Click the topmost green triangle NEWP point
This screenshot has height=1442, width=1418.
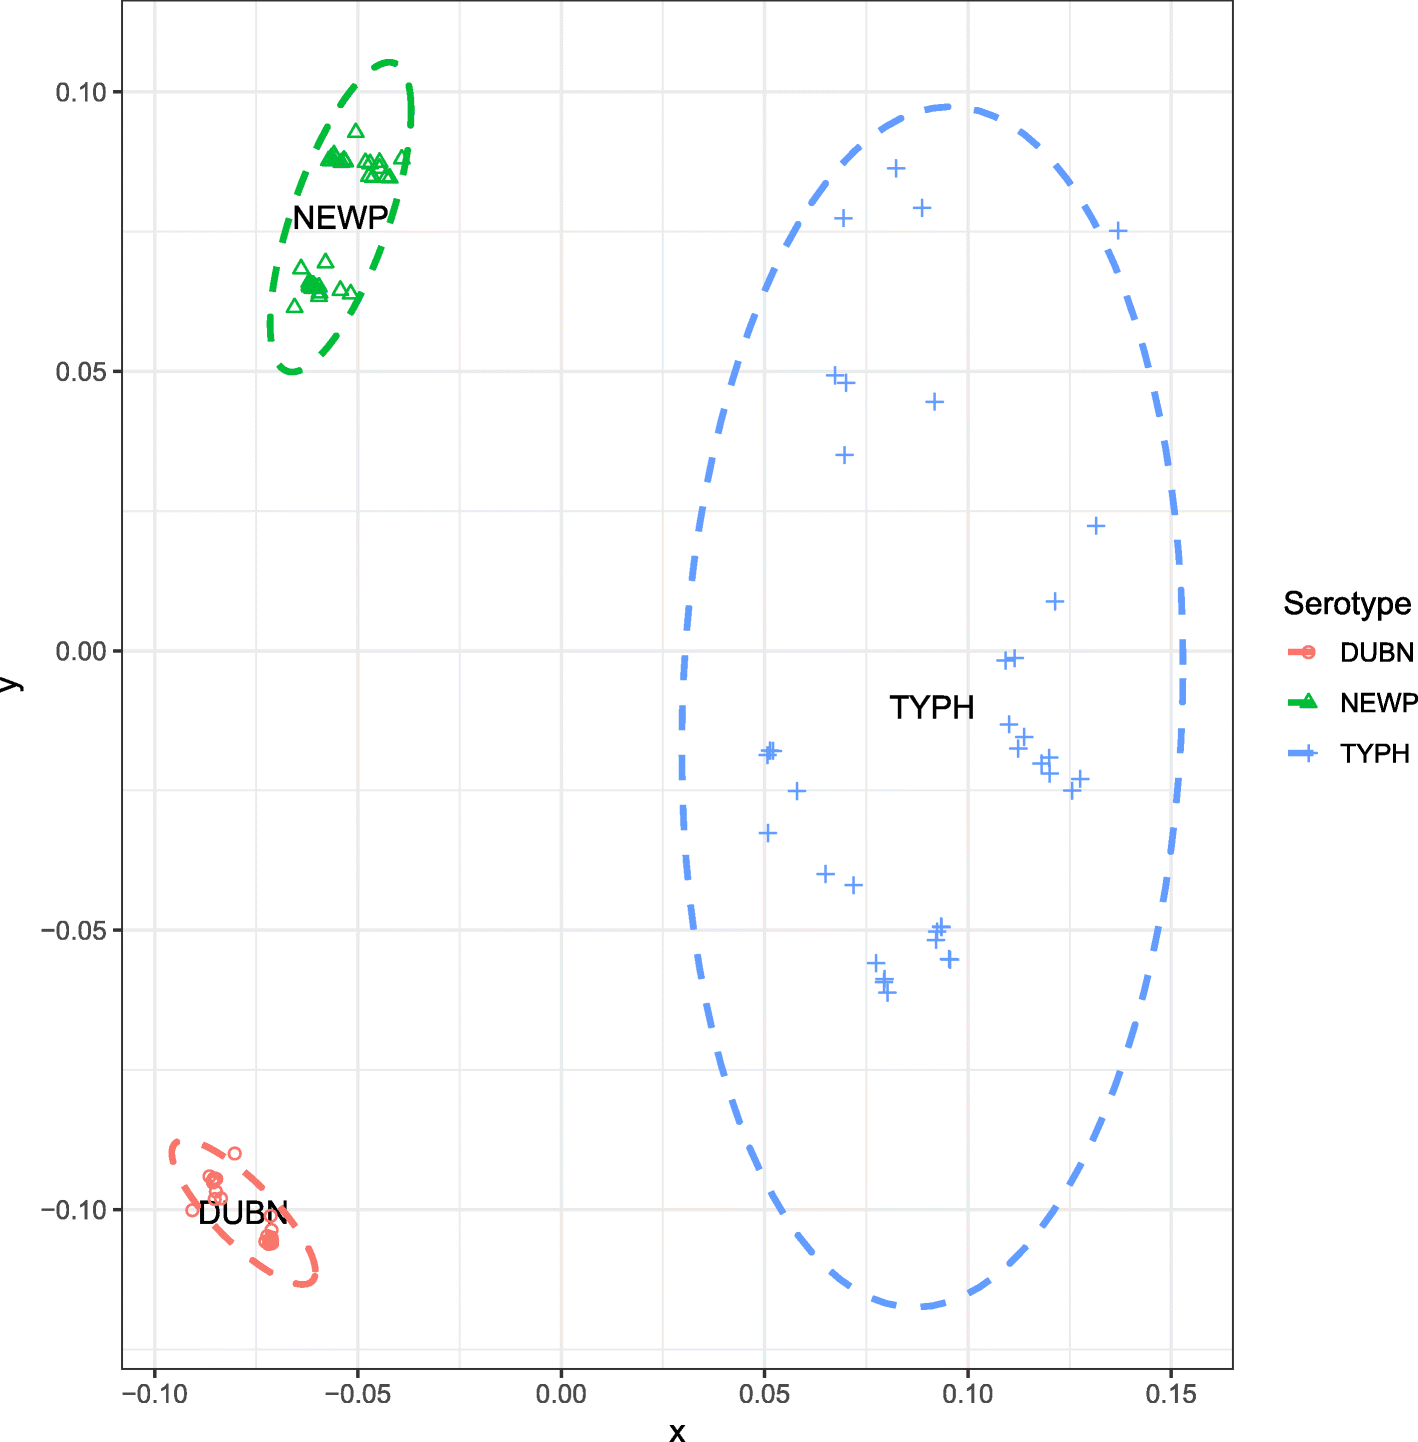(356, 131)
